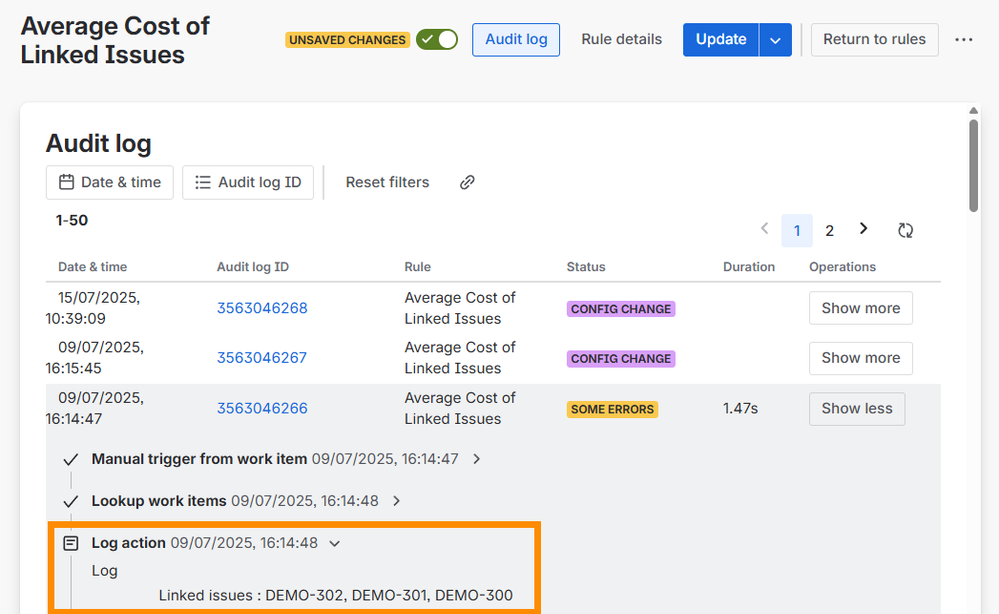999x614 pixels.
Task: Click the vertical scrollbar thumb
Action: tap(973, 166)
